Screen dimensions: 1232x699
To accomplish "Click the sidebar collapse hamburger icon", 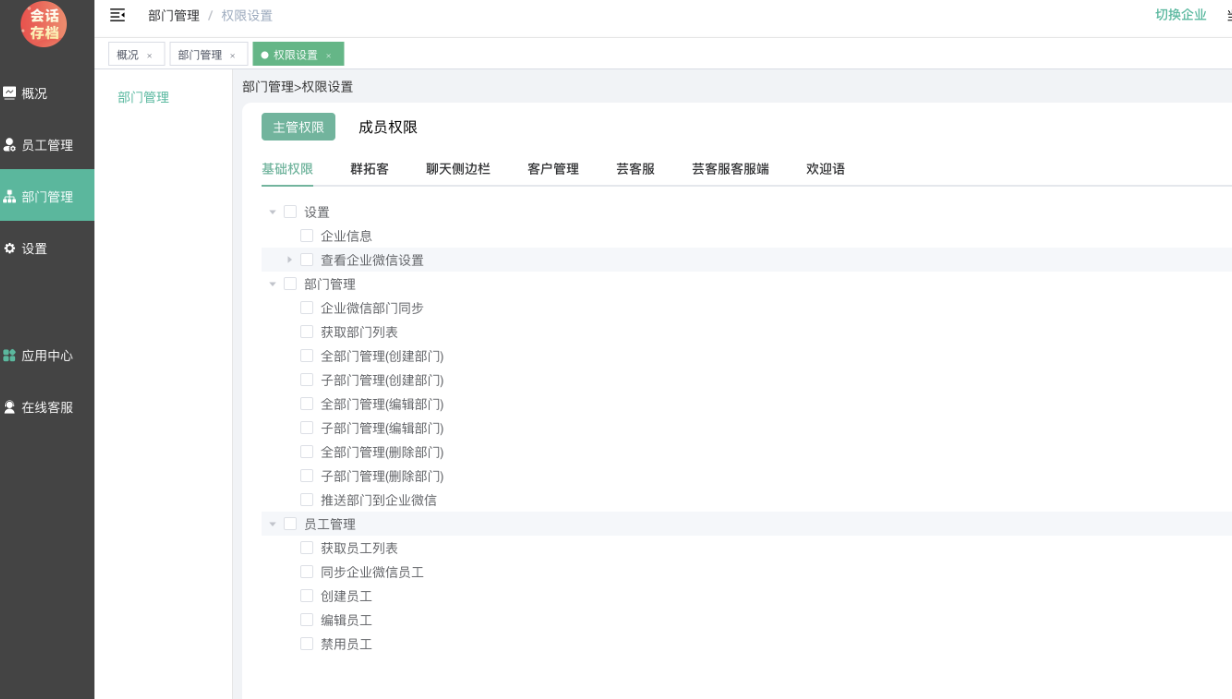I will click(117, 15).
